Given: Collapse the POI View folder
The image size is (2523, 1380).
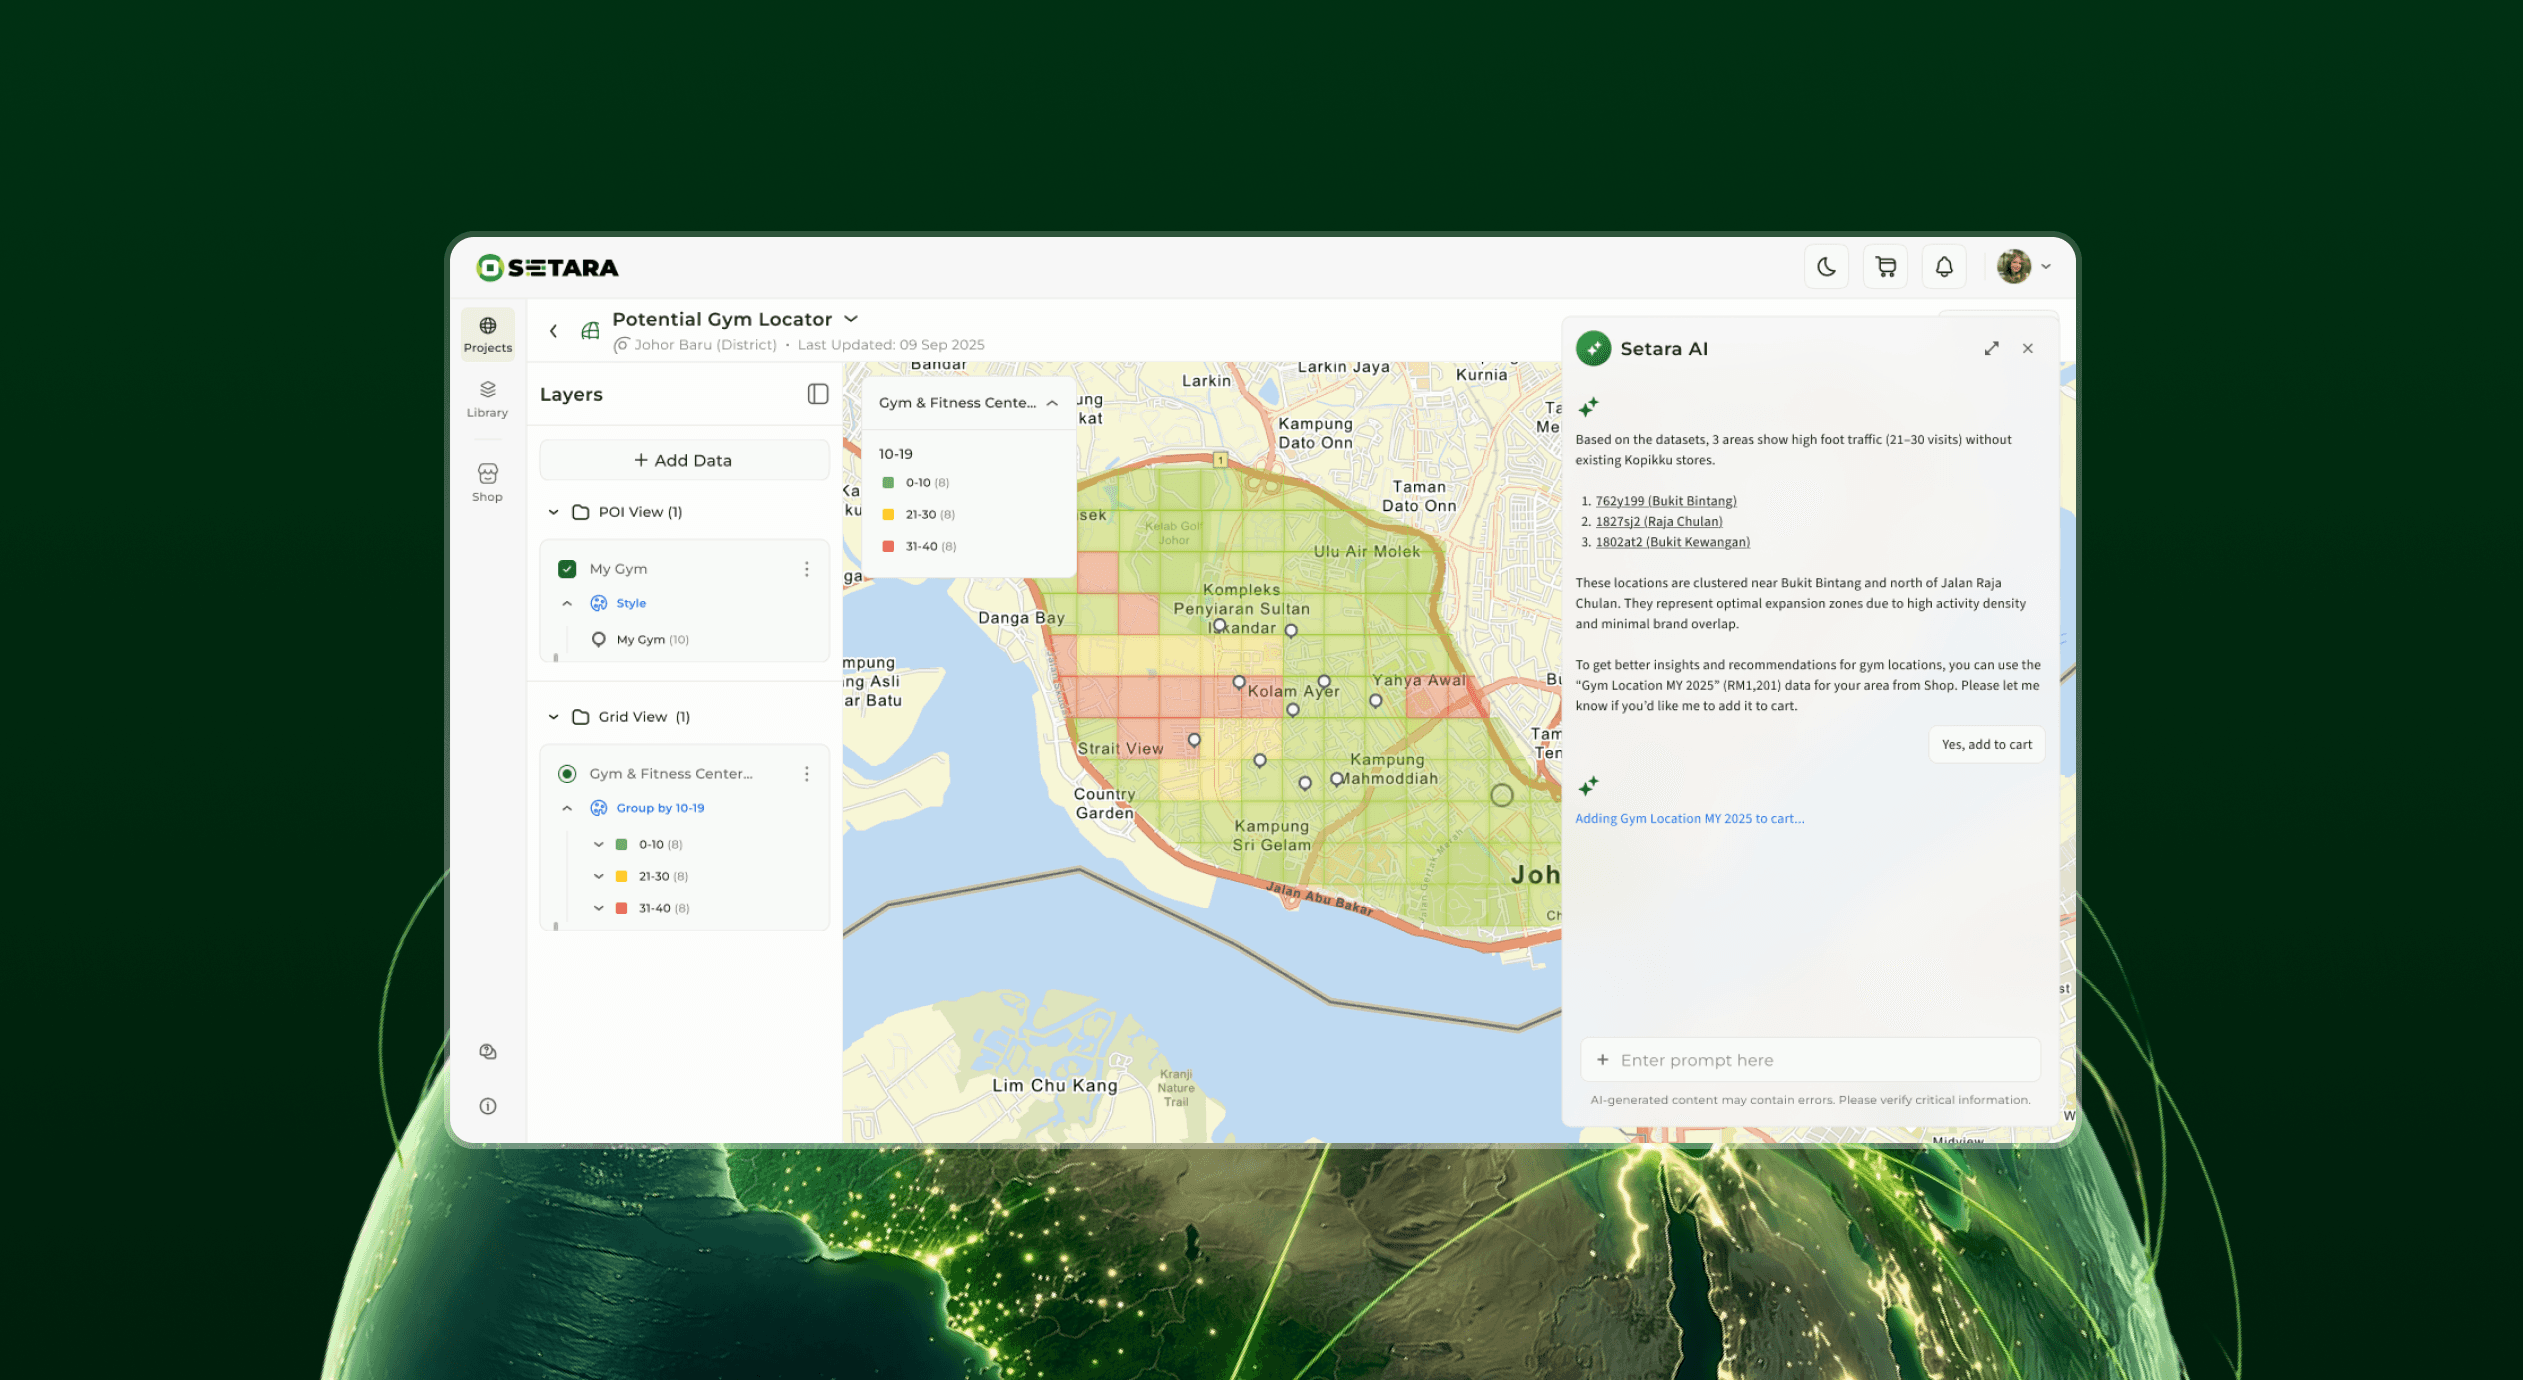Looking at the screenshot, I should (553, 512).
